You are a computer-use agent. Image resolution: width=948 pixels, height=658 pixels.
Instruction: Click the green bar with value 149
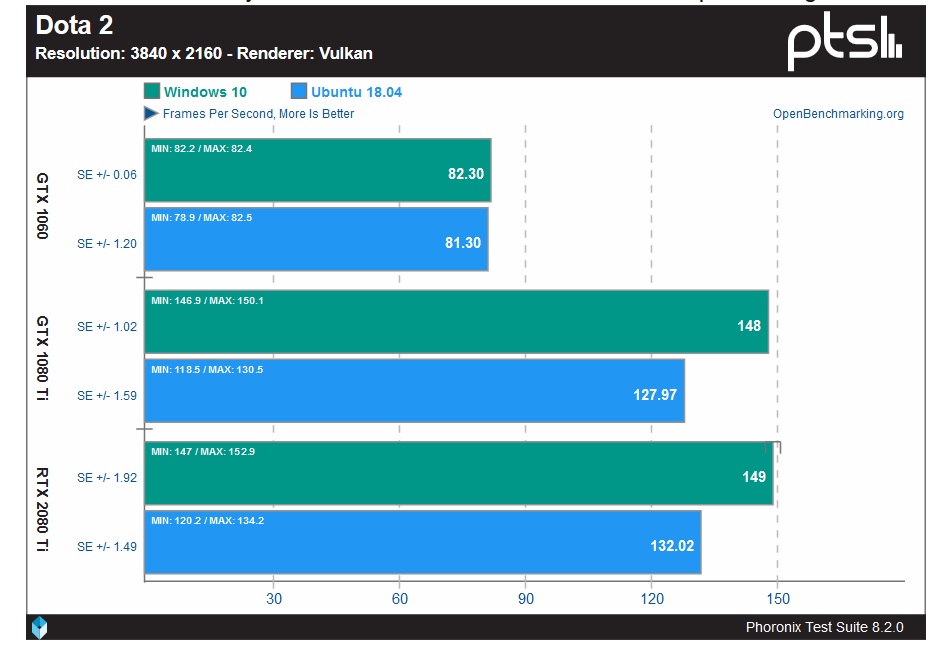[458, 475]
